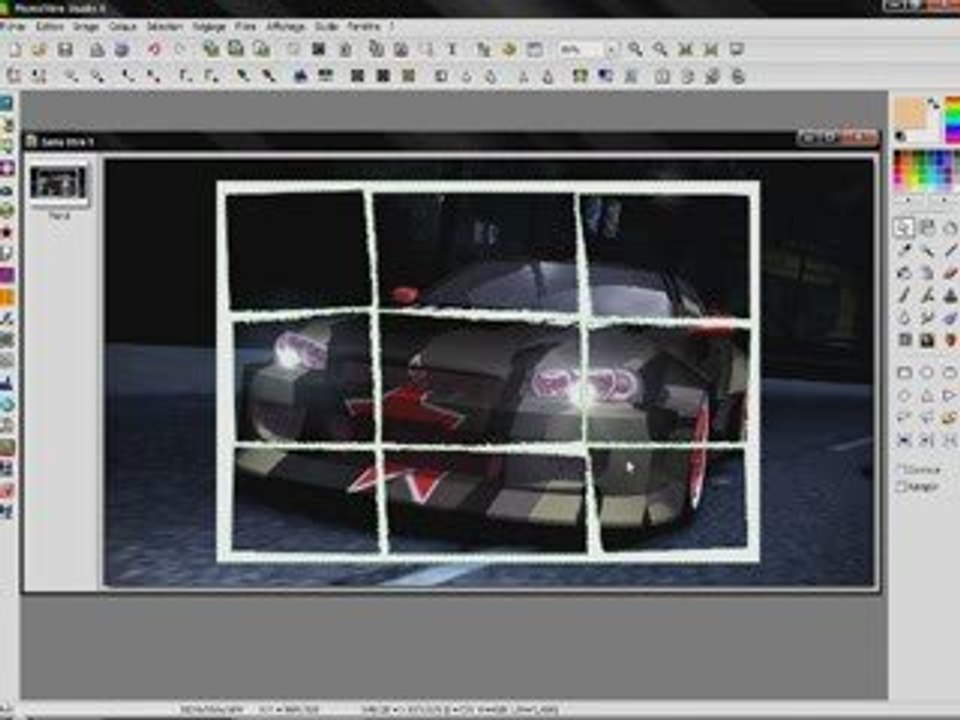Select the Blur drop tool
This screenshot has width=960, height=720.
(x=904, y=318)
